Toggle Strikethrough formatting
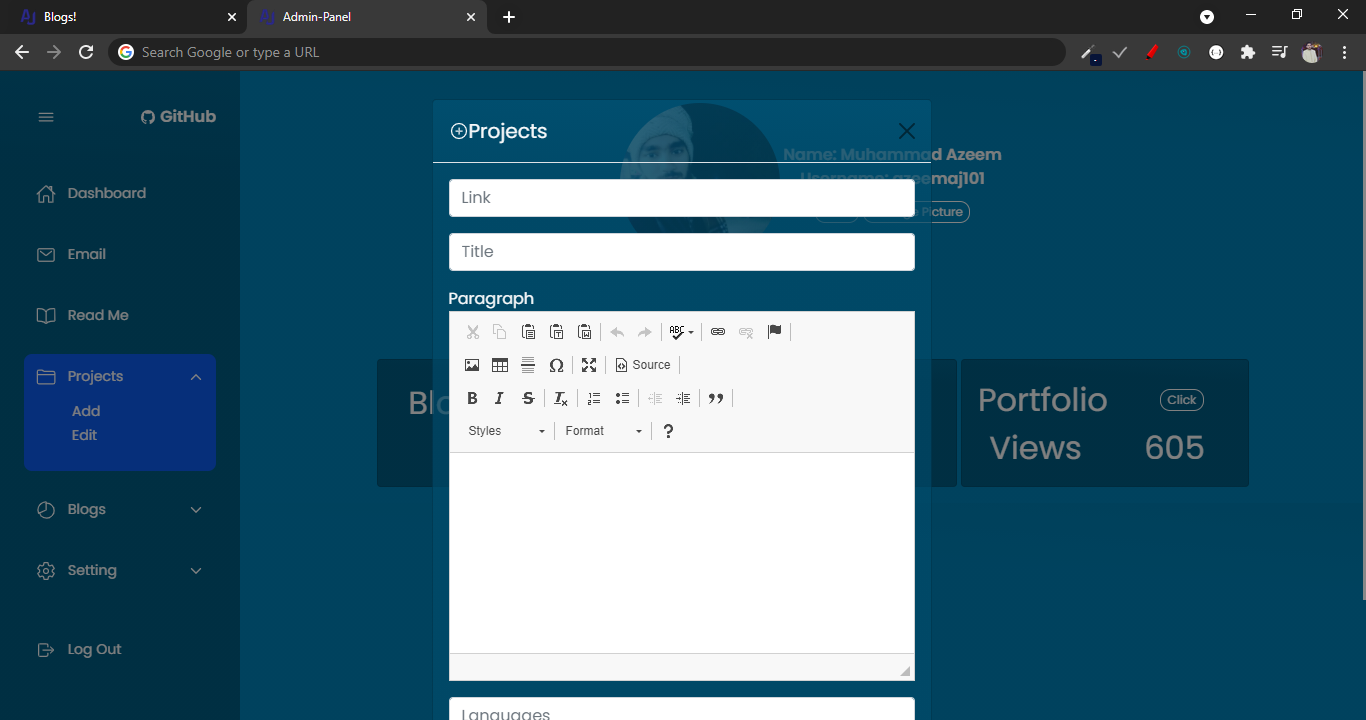 (x=528, y=398)
